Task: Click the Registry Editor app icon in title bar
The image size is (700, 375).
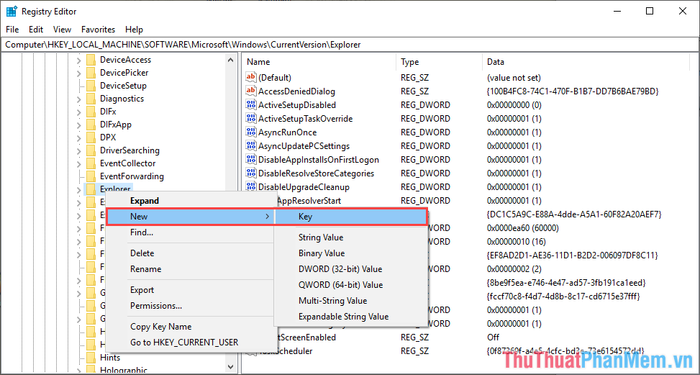Action: (x=11, y=11)
